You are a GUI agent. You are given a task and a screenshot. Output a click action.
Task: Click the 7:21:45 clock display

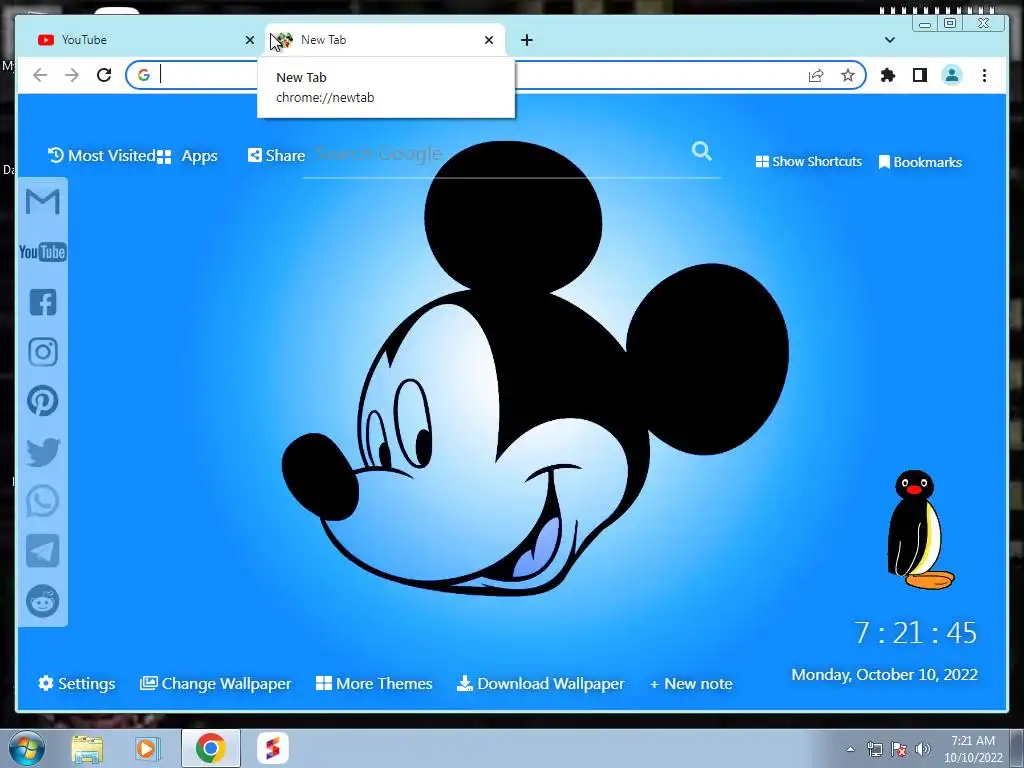click(916, 633)
